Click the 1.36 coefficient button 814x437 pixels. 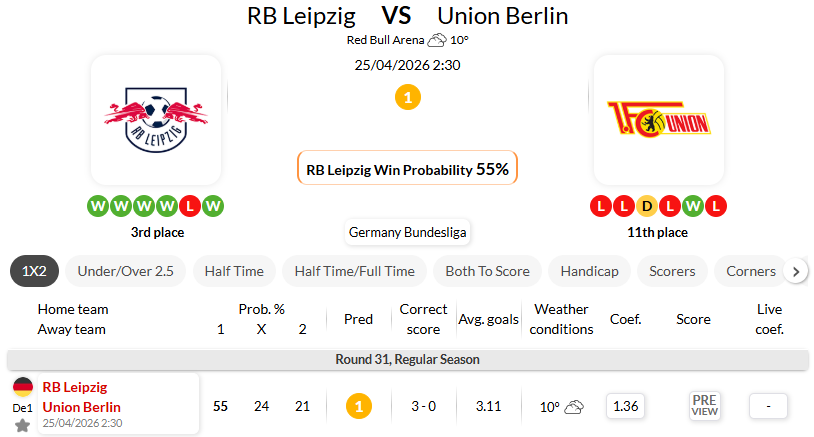click(627, 406)
